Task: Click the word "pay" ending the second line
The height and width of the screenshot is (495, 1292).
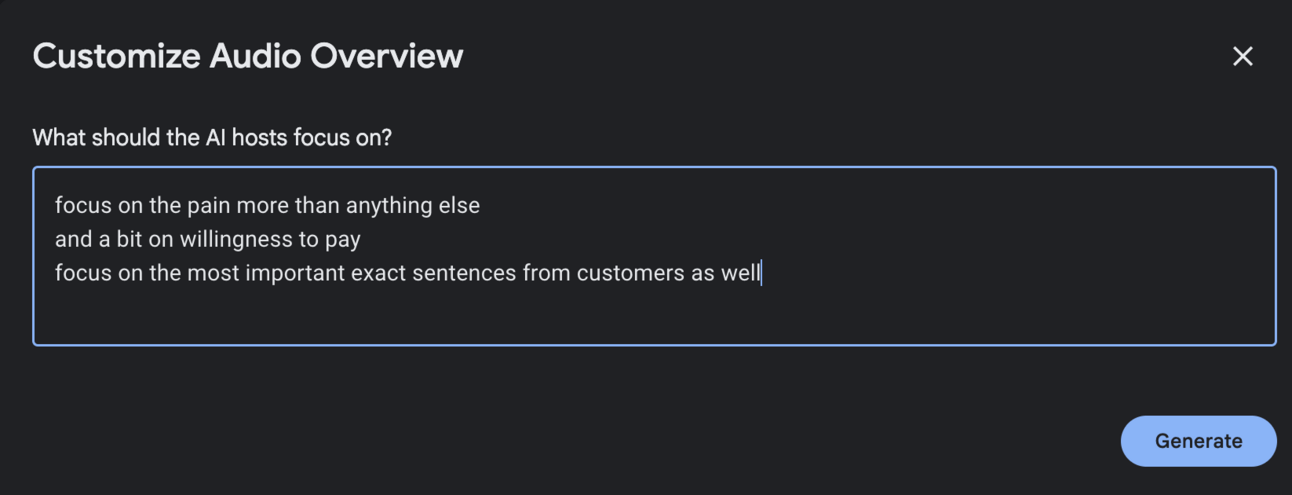Action: pos(342,240)
